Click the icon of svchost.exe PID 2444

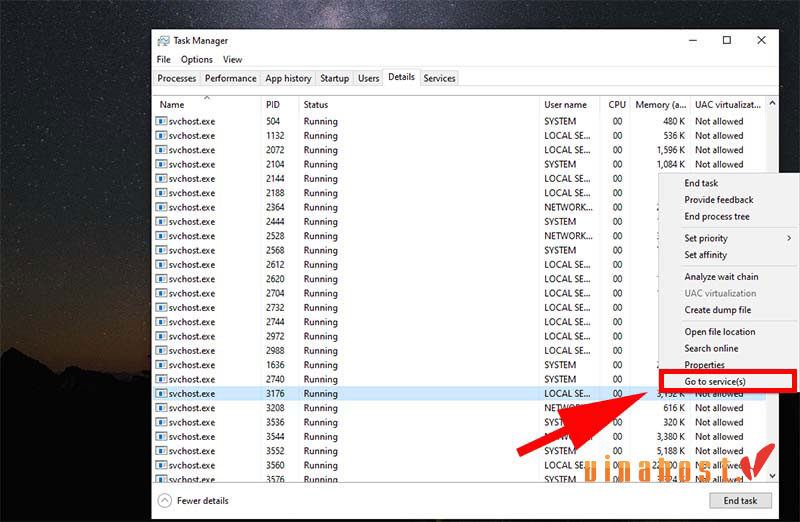[161, 221]
